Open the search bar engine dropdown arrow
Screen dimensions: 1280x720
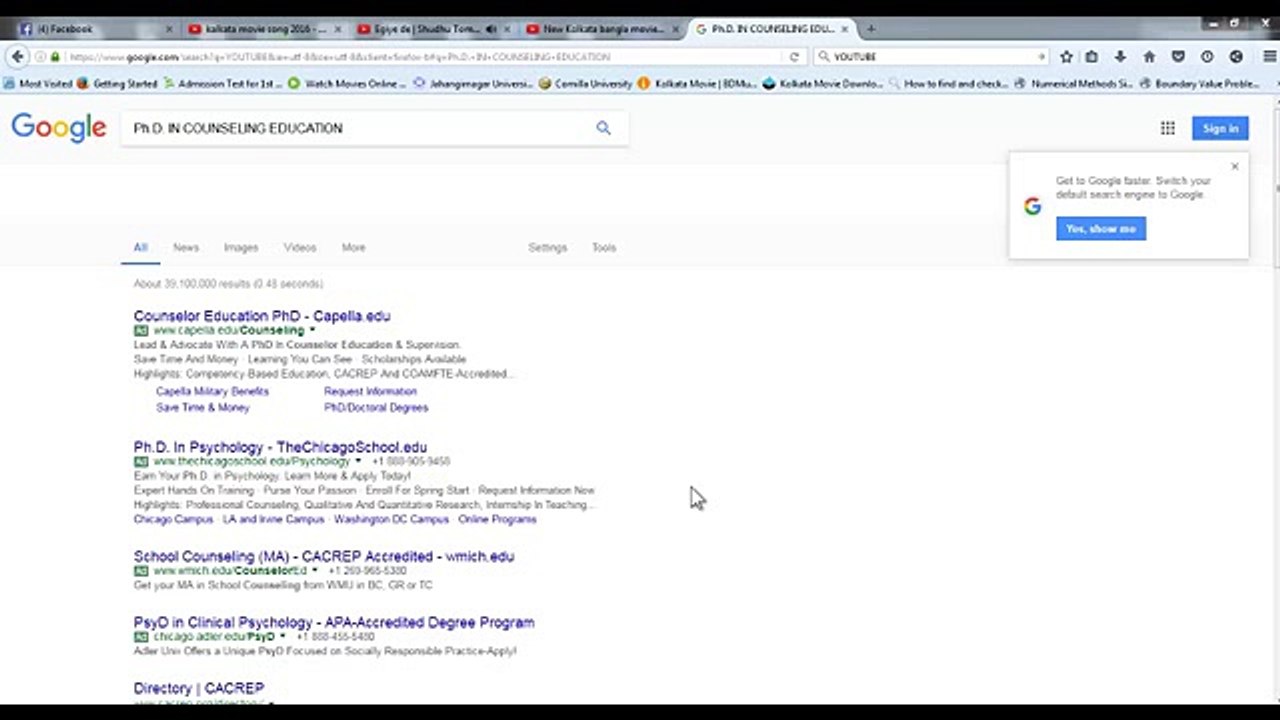[1042, 57]
